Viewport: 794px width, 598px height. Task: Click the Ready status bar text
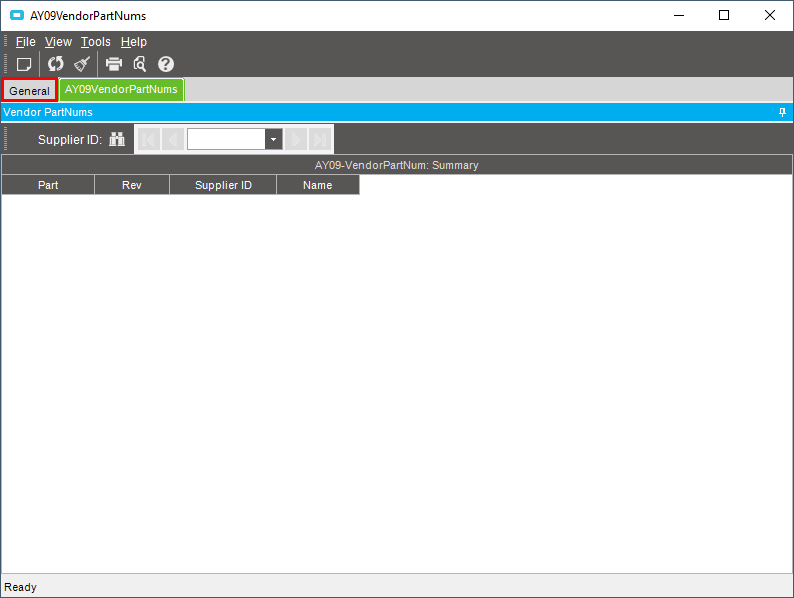point(20,587)
